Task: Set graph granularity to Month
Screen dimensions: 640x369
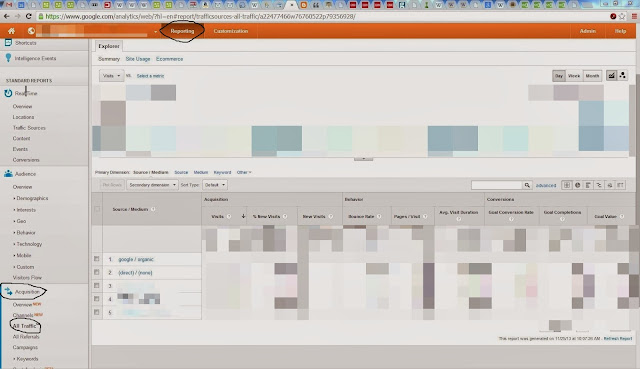Action: (x=592, y=76)
